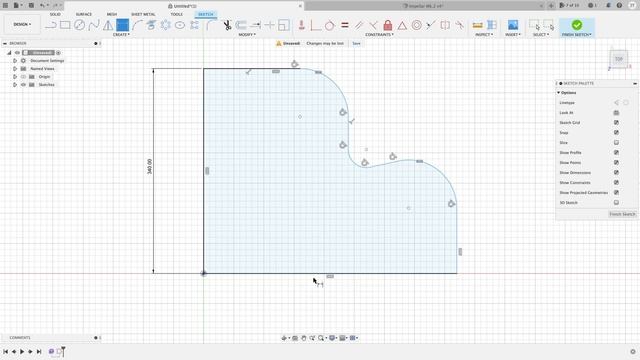Toggle the Show Constraints checkbox
This screenshot has height=360, width=640.
pos(616,182)
